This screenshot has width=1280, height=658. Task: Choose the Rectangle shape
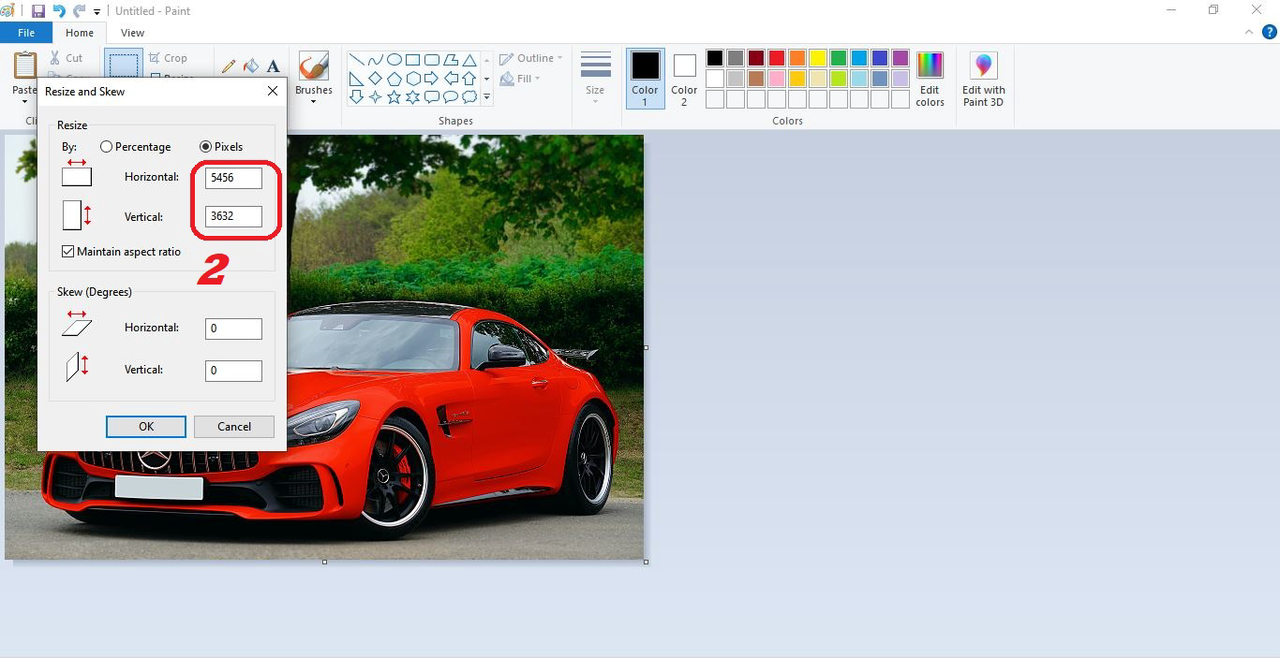point(413,59)
